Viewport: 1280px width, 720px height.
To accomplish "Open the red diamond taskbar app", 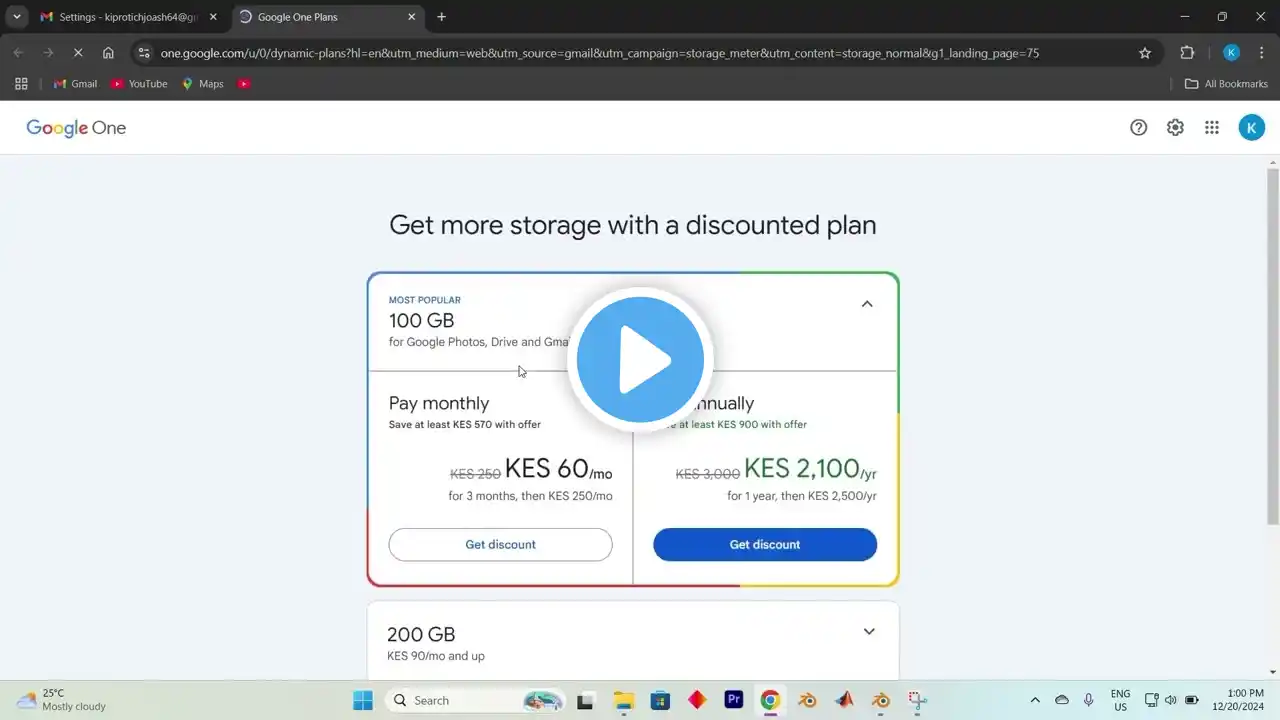I will point(697,700).
